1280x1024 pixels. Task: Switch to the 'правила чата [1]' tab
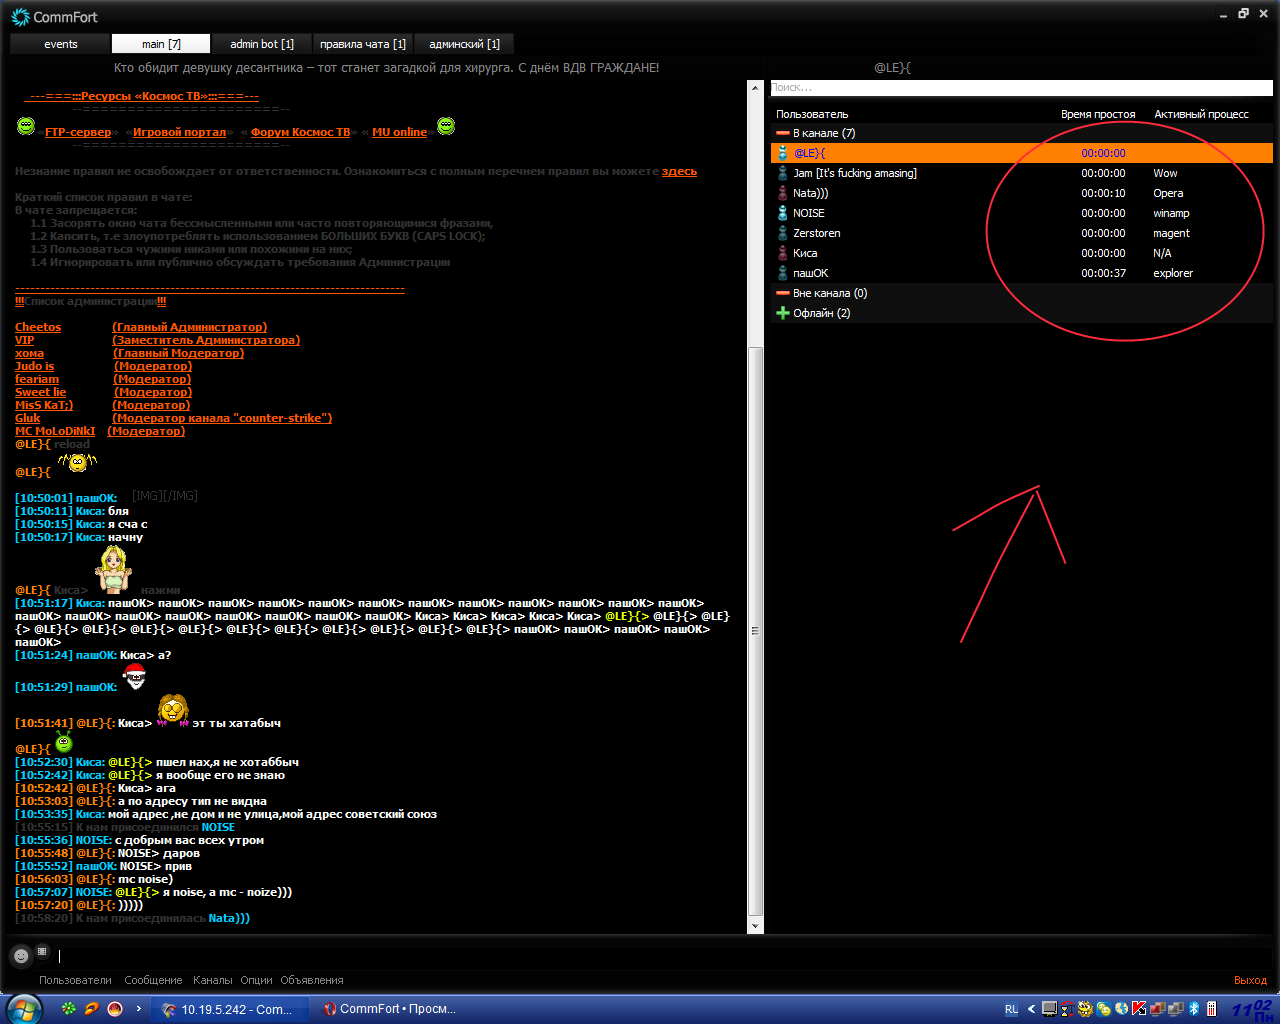tap(362, 44)
